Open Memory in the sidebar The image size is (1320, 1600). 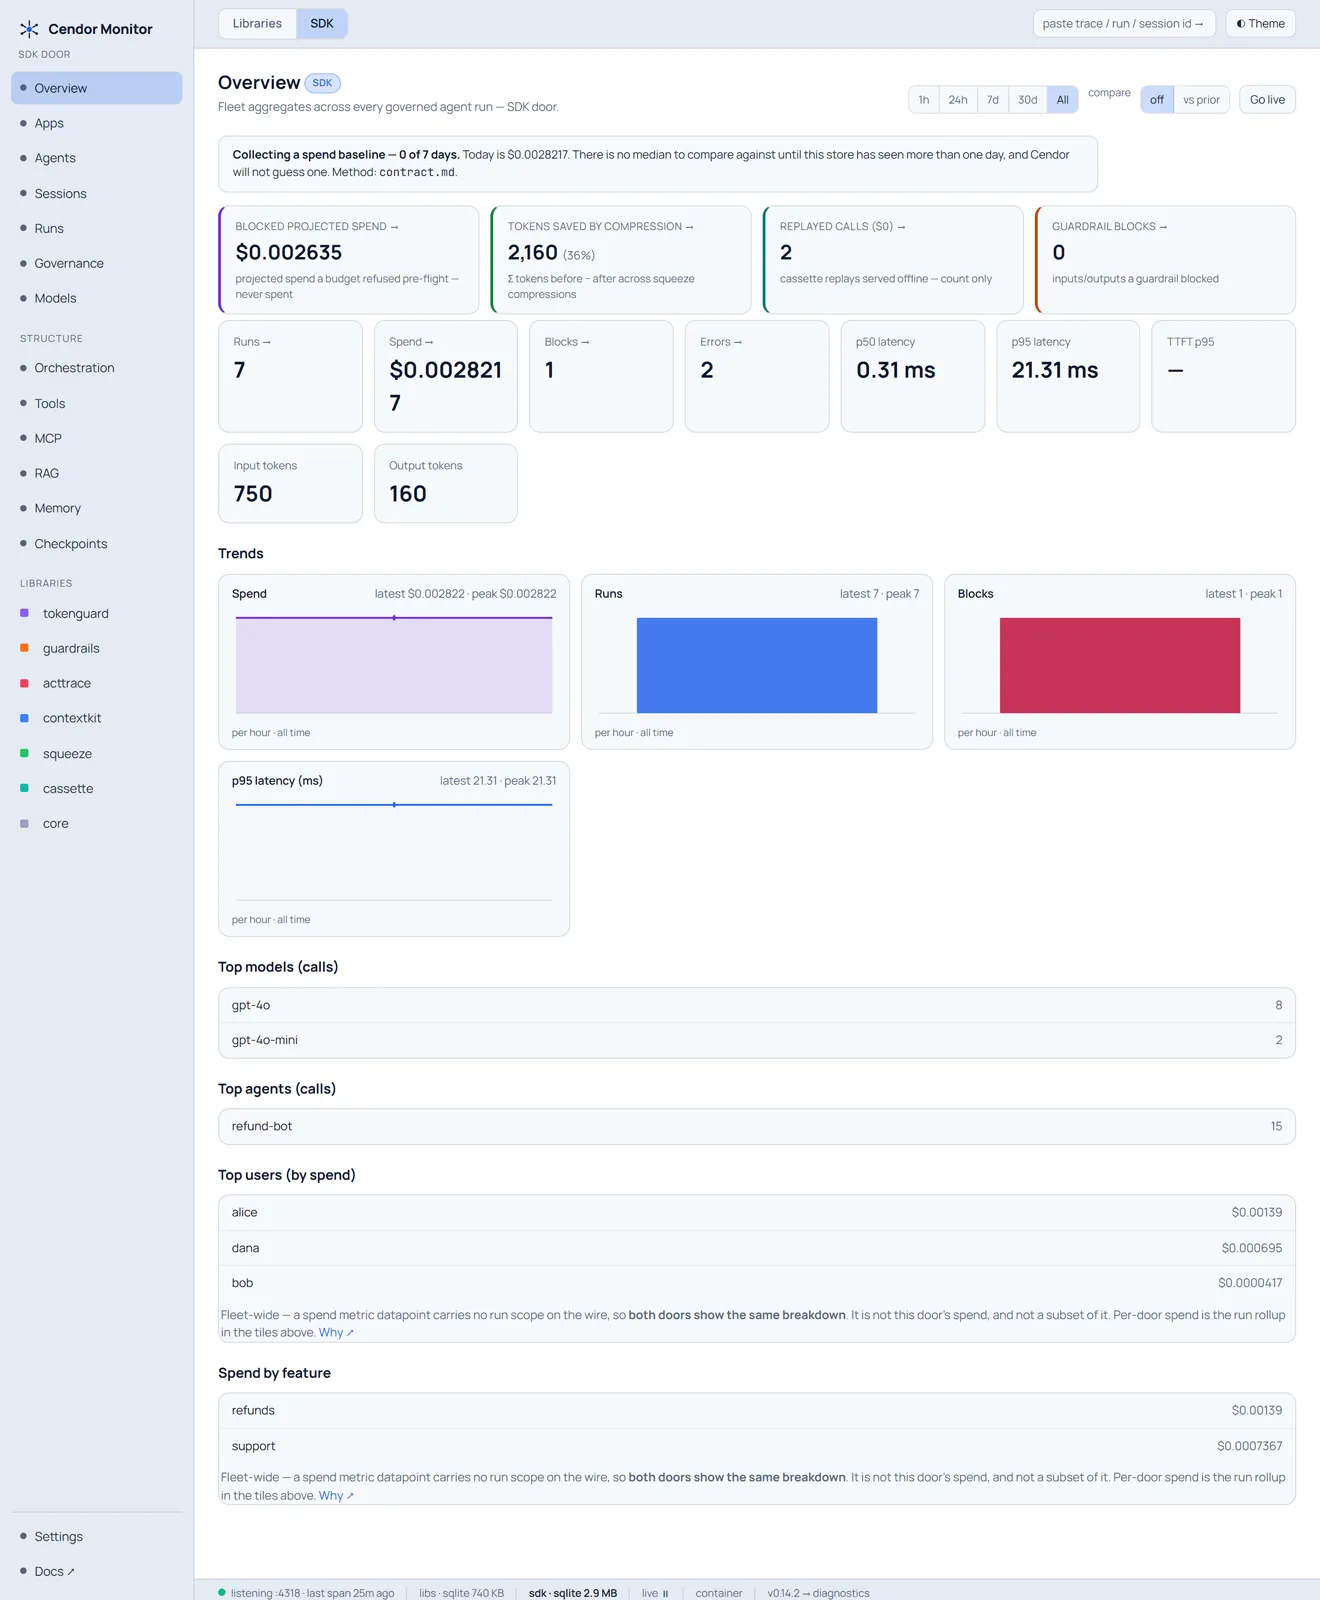[96, 508]
